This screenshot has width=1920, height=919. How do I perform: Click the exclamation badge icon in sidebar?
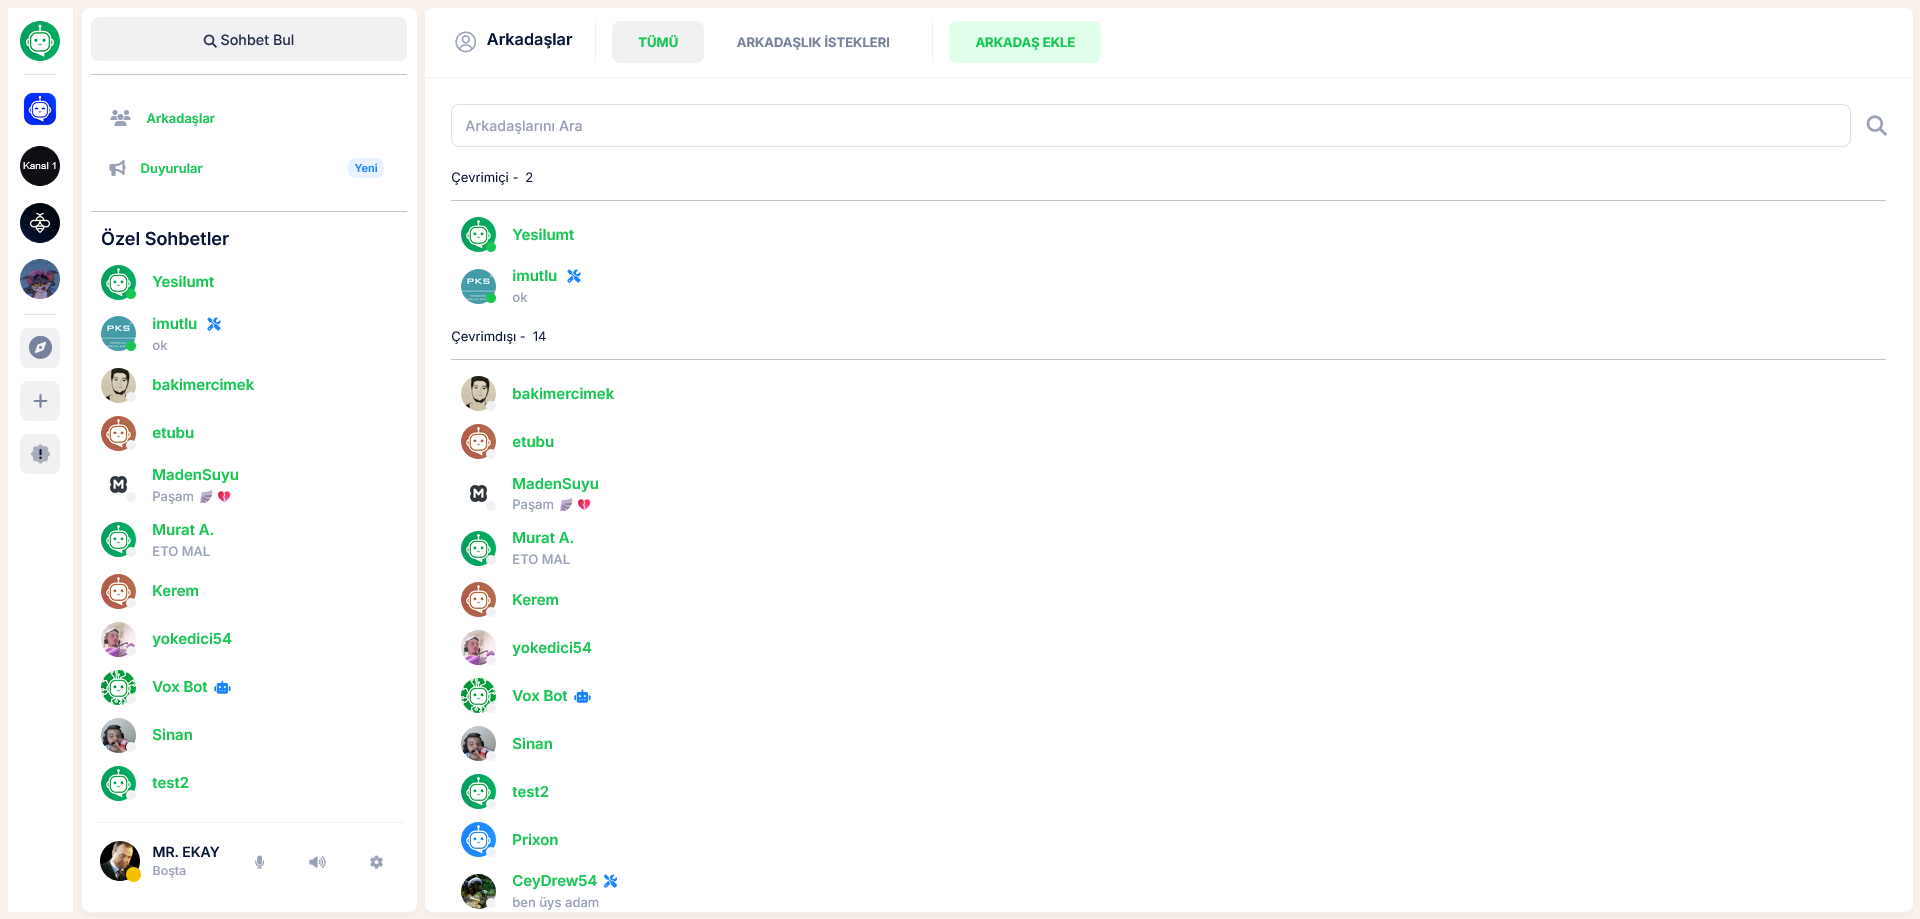tap(40, 454)
